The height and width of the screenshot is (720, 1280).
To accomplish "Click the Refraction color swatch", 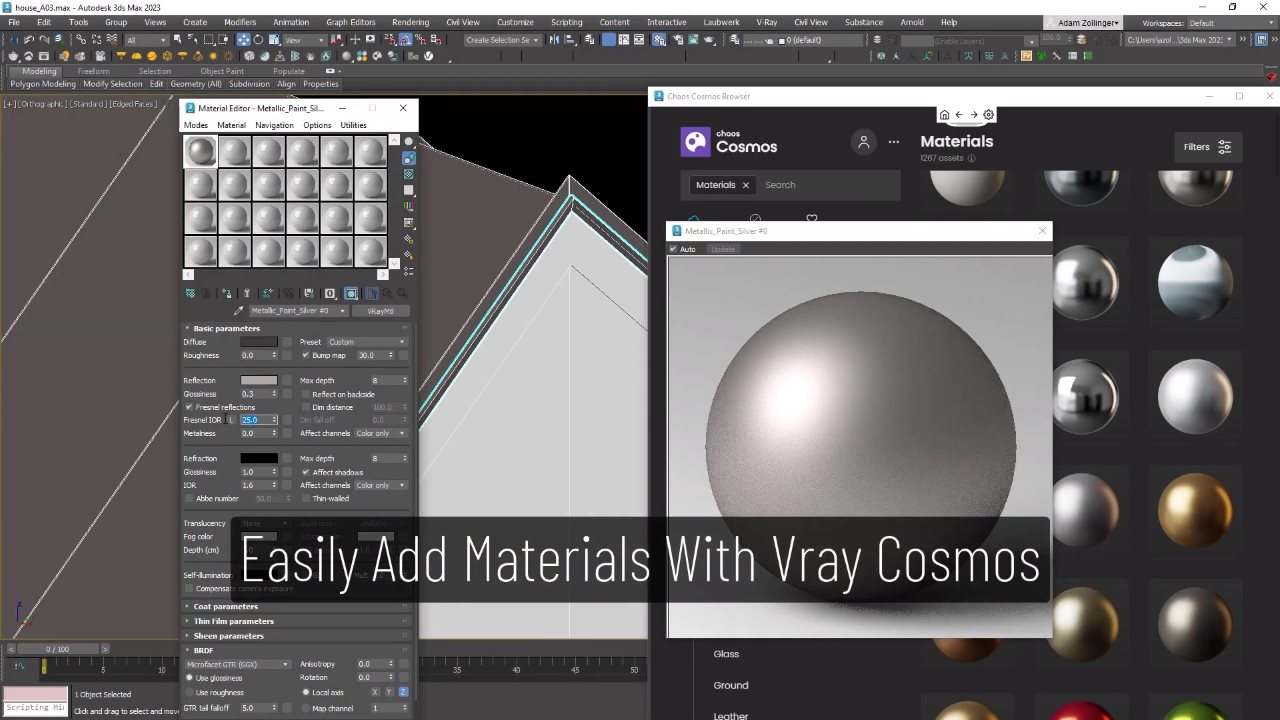I will click(x=259, y=458).
